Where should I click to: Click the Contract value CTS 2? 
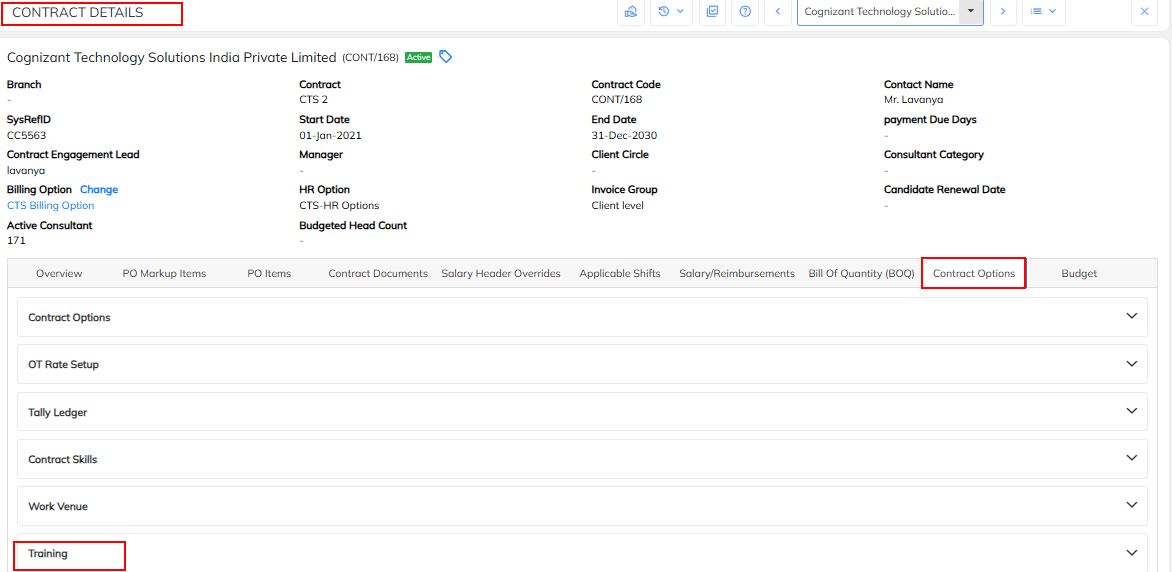click(x=314, y=99)
